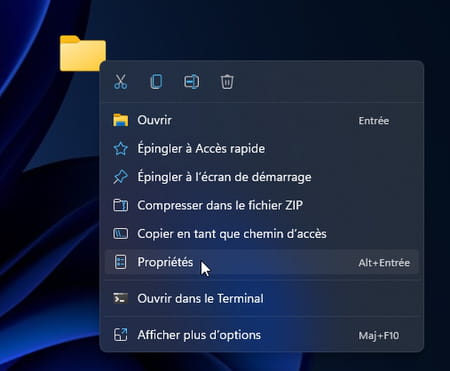Screen dimensions: 450x371
Task: Select the yellow folder on the desktop
Action: [83, 53]
